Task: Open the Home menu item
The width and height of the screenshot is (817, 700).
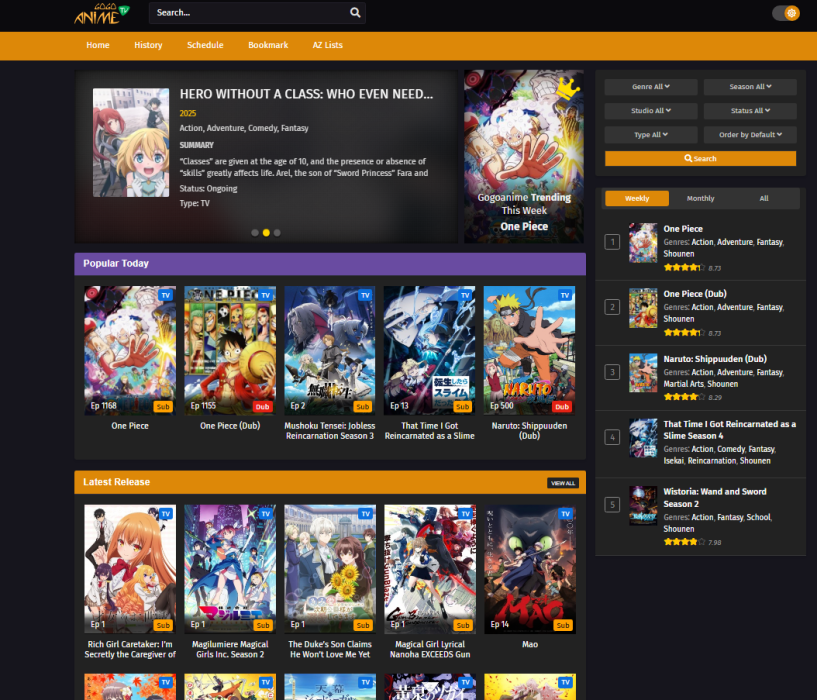Action: click(x=98, y=45)
